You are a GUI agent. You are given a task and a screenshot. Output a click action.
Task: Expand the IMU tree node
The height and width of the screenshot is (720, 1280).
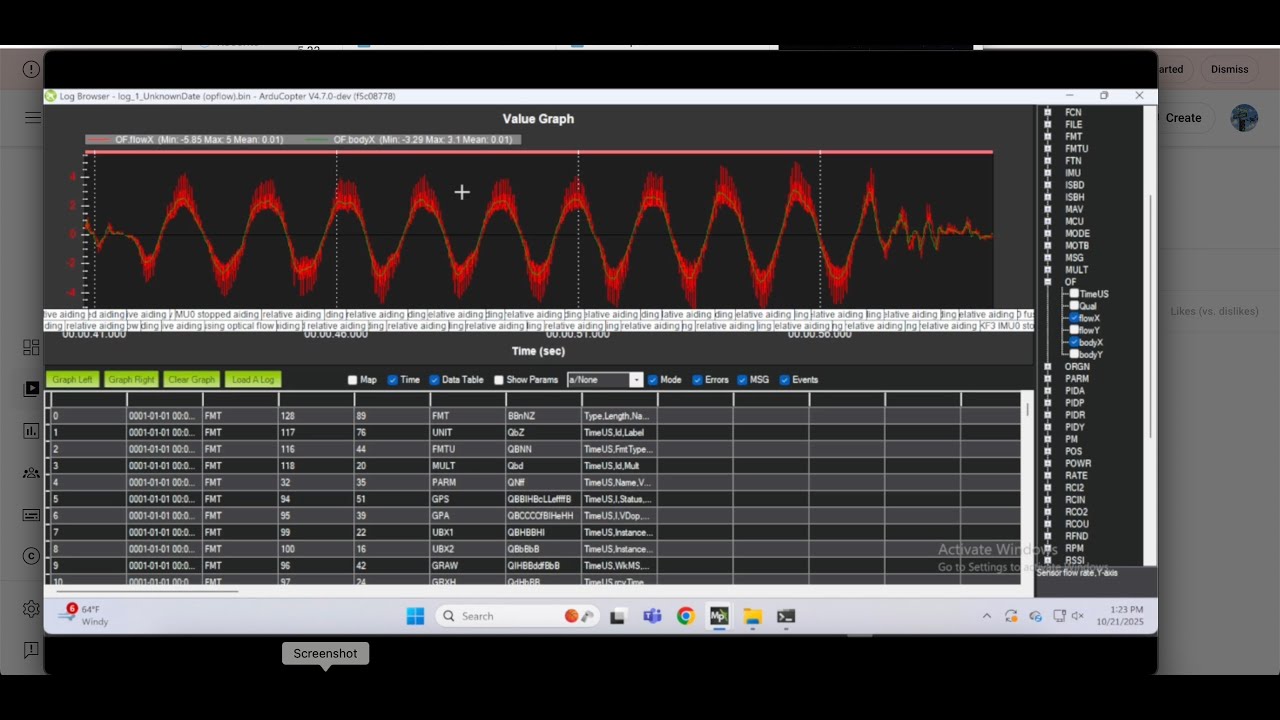coord(1047,173)
